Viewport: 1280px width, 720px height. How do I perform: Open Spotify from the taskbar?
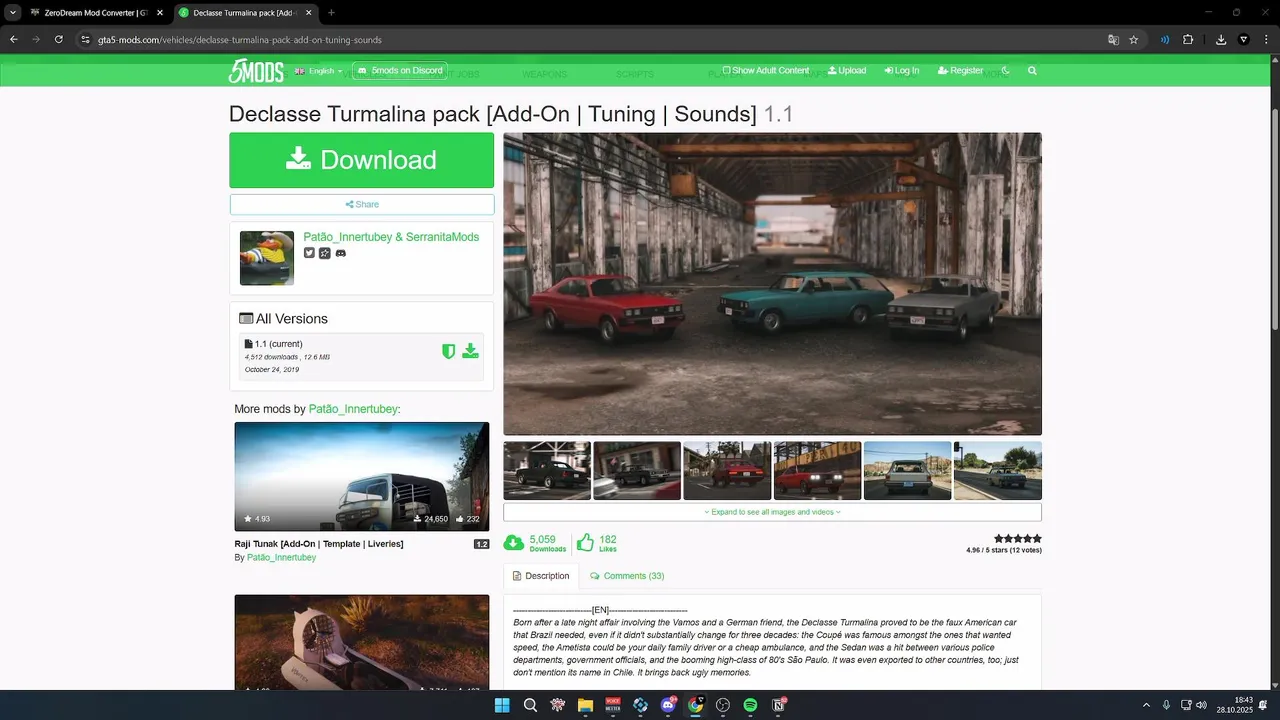click(750, 705)
